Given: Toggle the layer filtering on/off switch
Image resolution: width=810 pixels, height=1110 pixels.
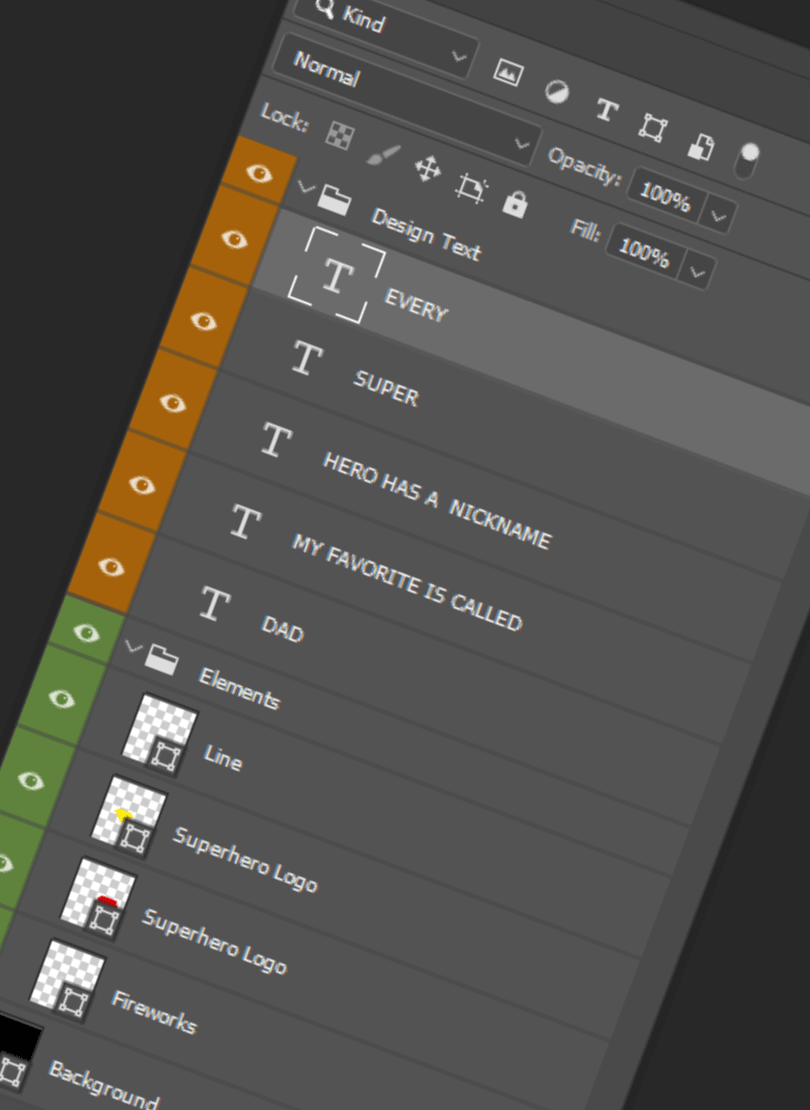Looking at the screenshot, I should [x=746, y=160].
